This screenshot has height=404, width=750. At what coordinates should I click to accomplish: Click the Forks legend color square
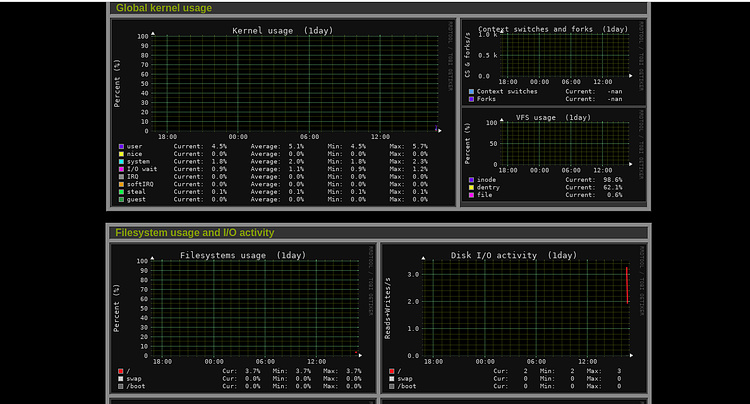tap(471, 99)
